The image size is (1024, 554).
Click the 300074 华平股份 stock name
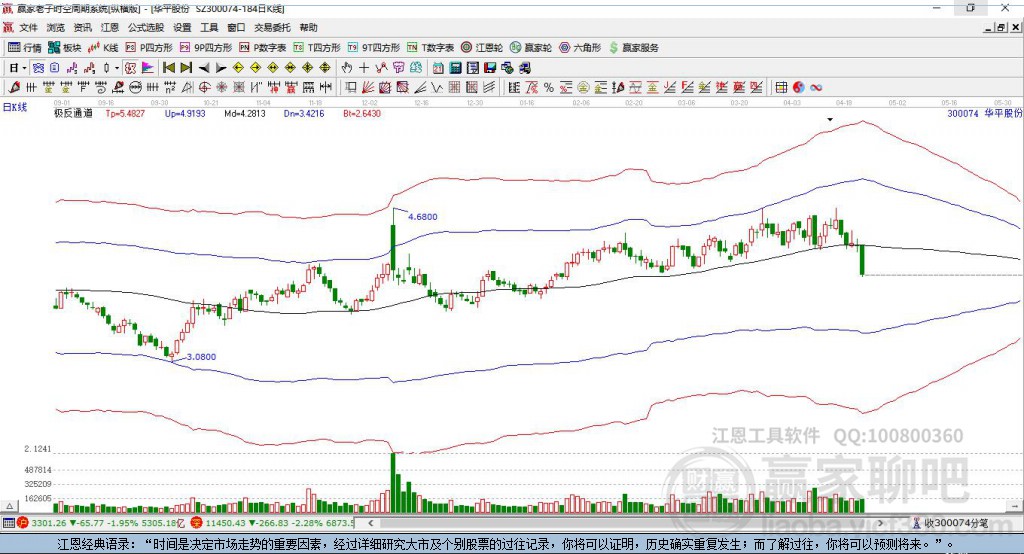coord(984,114)
